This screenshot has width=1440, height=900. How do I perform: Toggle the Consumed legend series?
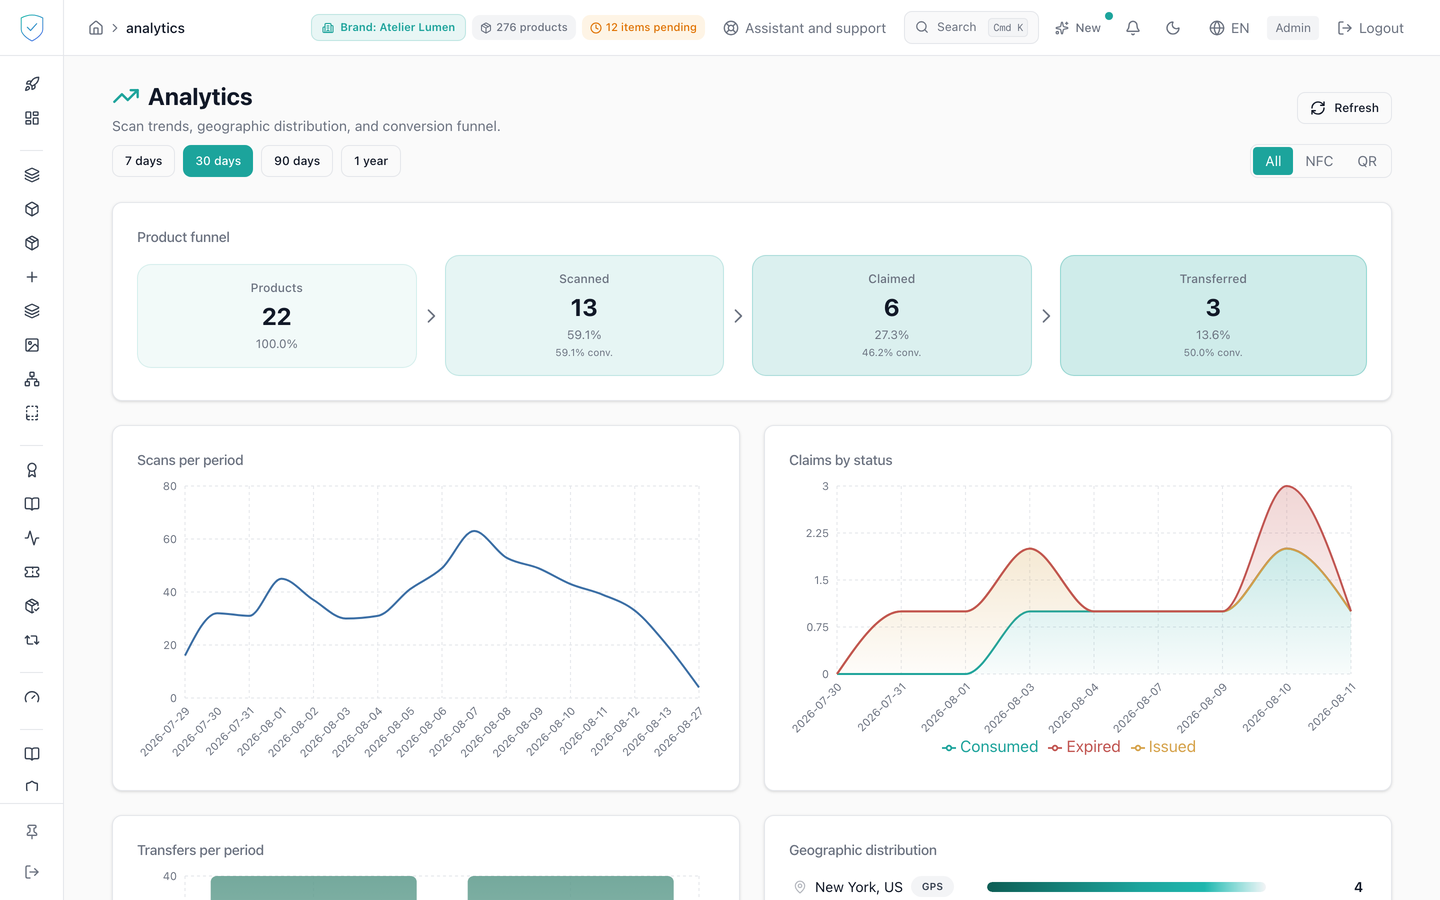click(990, 747)
